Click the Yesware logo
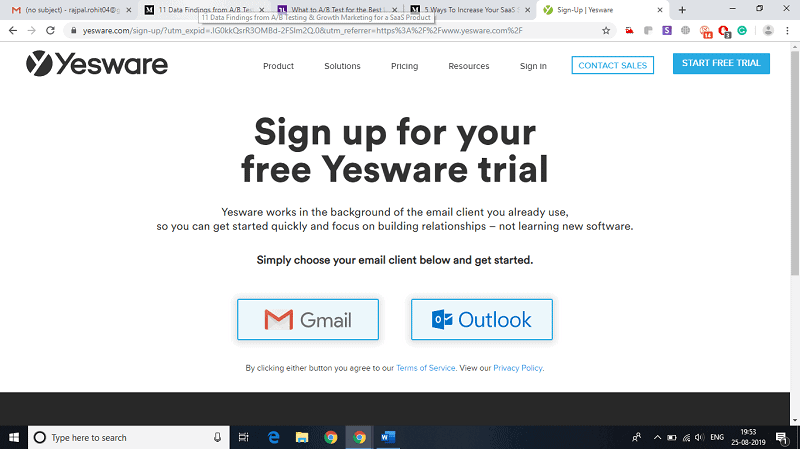800x449 pixels. click(96, 64)
